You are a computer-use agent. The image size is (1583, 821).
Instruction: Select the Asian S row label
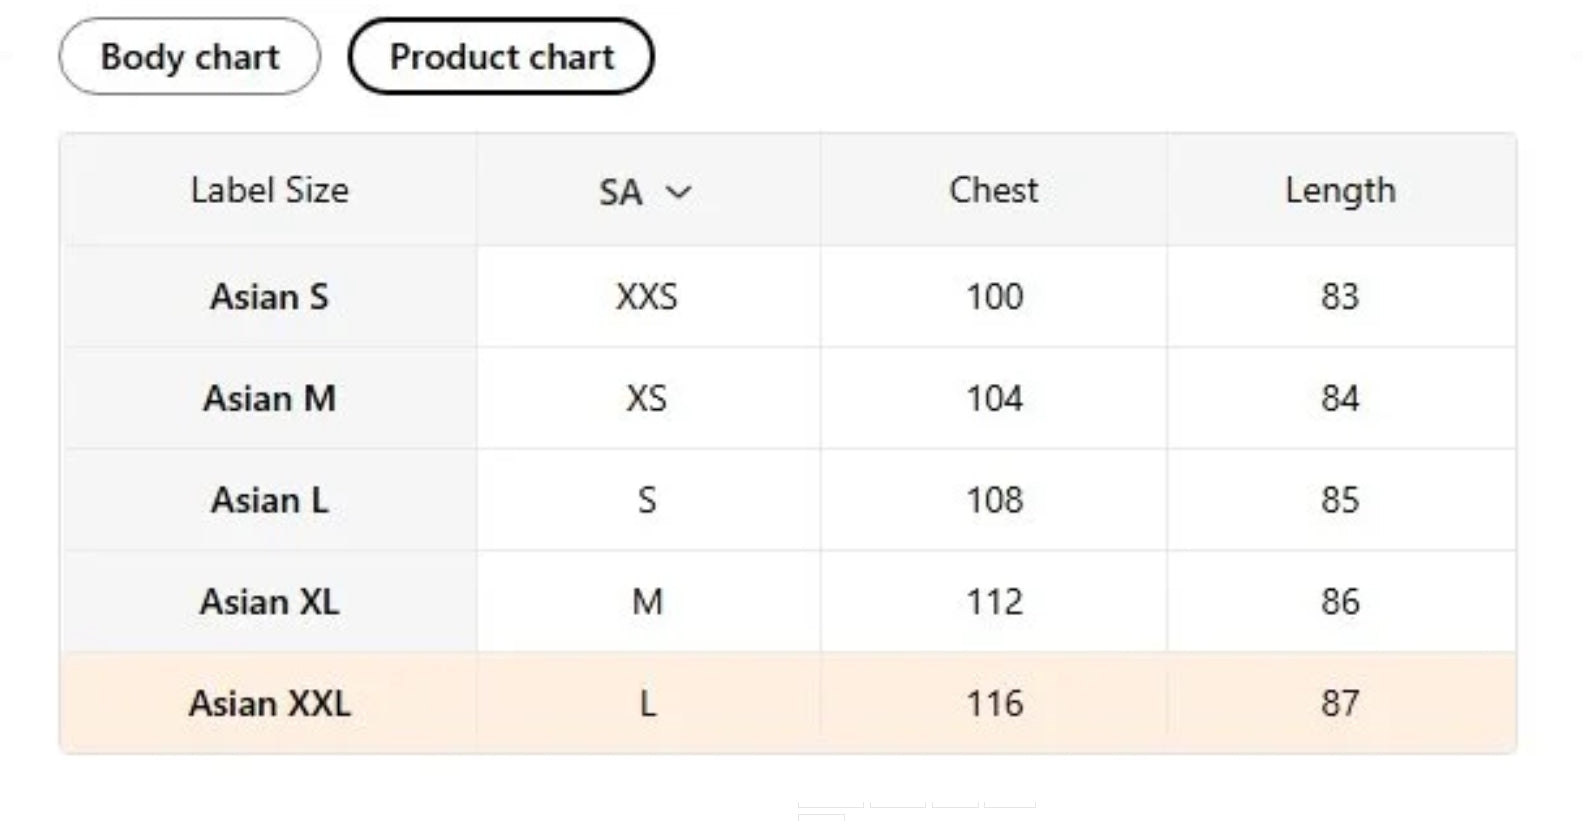click(269, 297)
